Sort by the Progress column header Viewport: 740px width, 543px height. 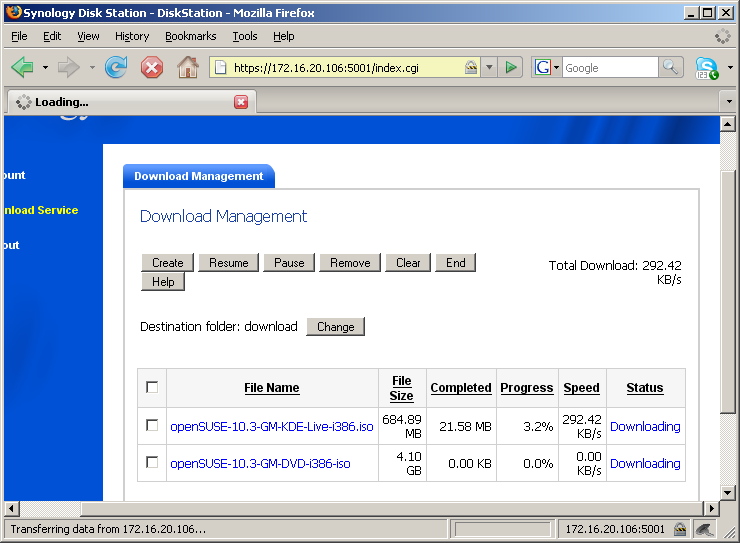point(527,388)
